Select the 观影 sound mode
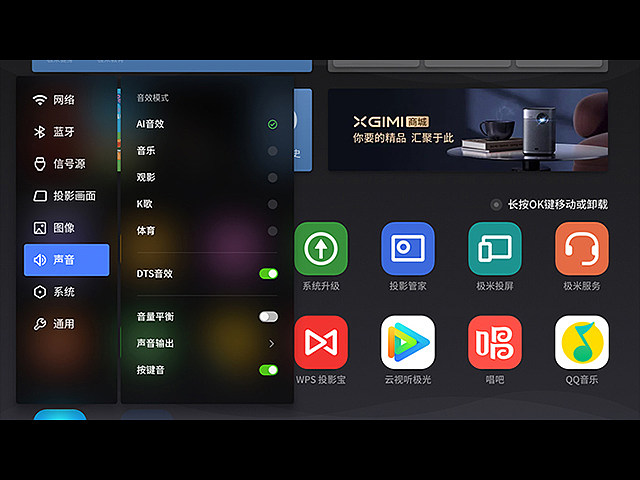The image size is (640, 480). 207,178
